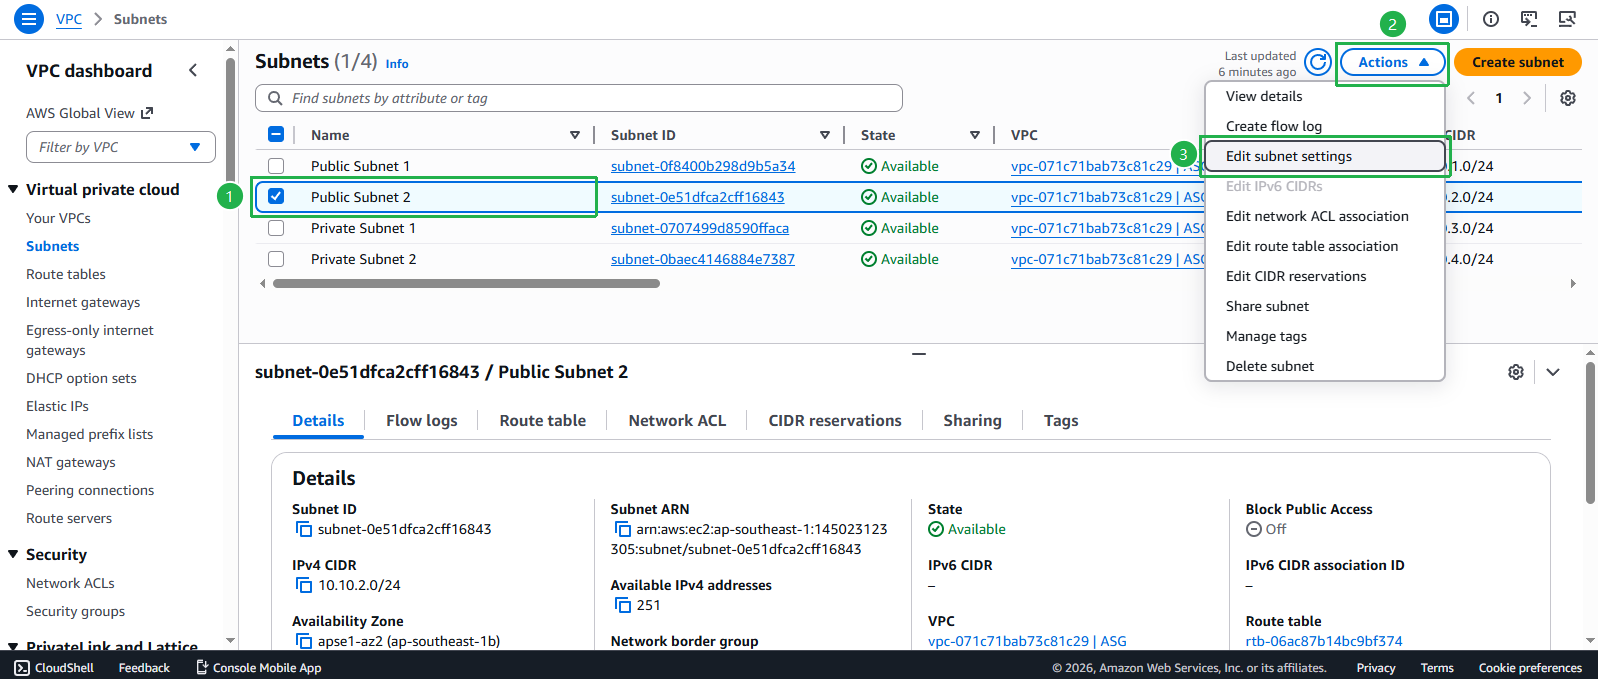1598x679 pixels.
Task: Open details pane settings gear
Action: tap(1516, 372)
